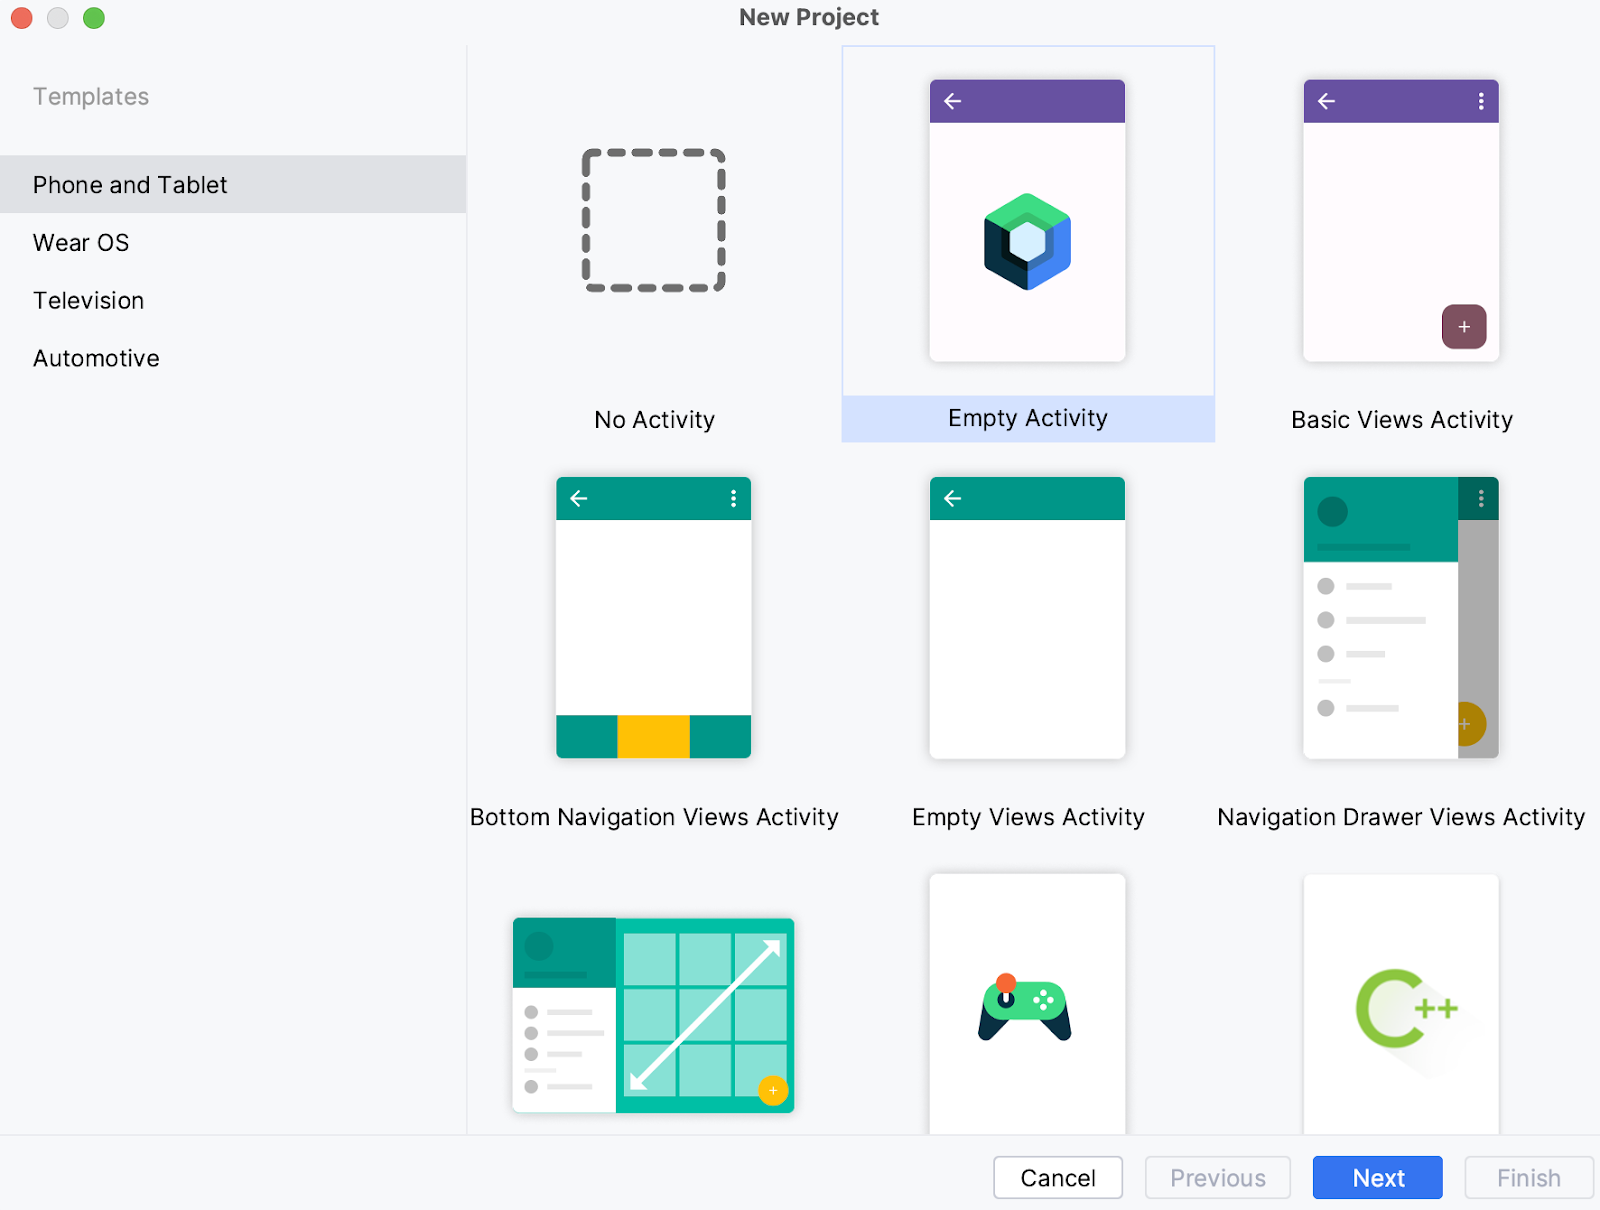Click the Finish button

tap(1528, 1177)
